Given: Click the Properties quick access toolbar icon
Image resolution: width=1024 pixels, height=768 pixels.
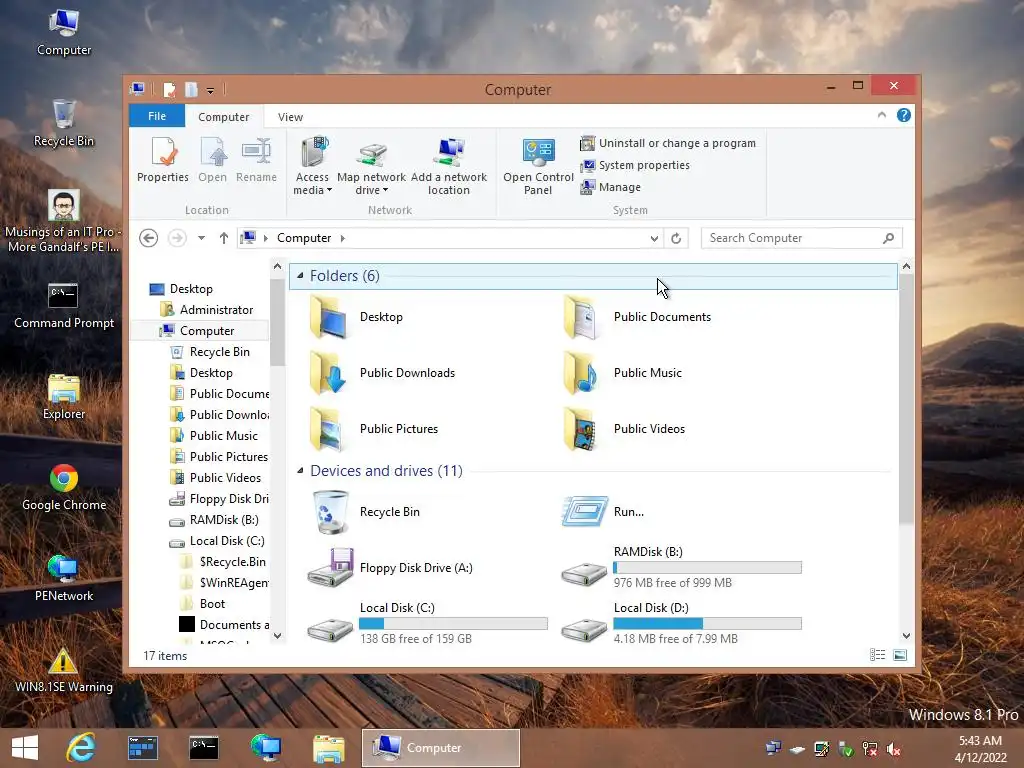Looking at the screenshot, I should coord(169,89).
